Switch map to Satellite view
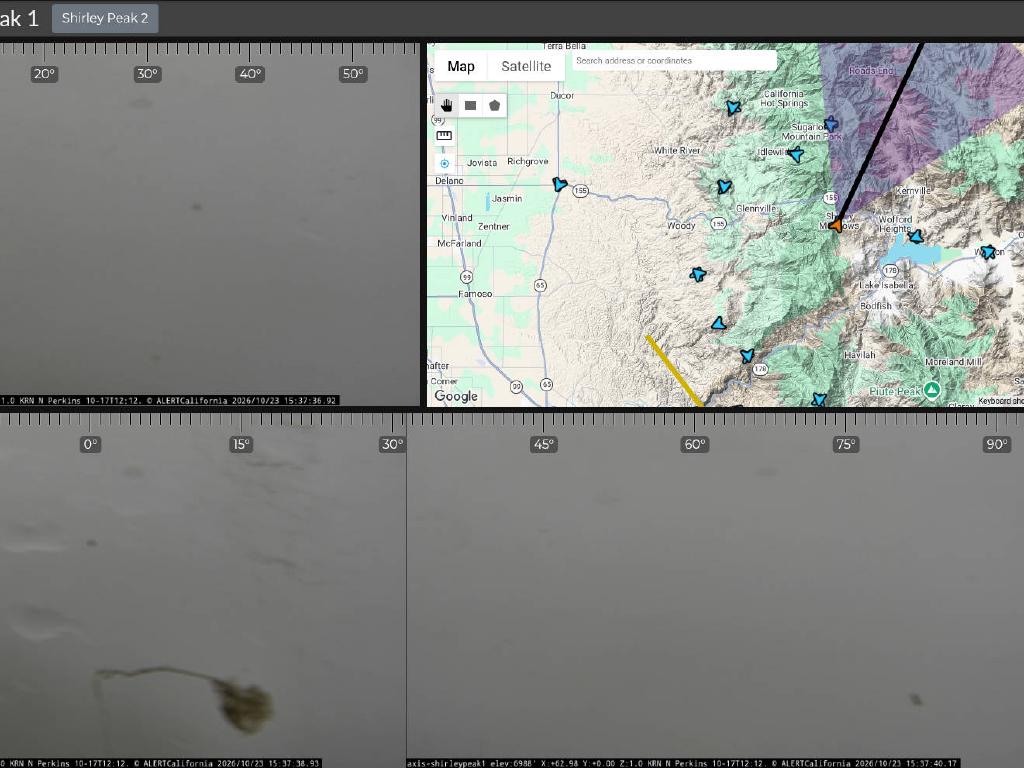 526,66
